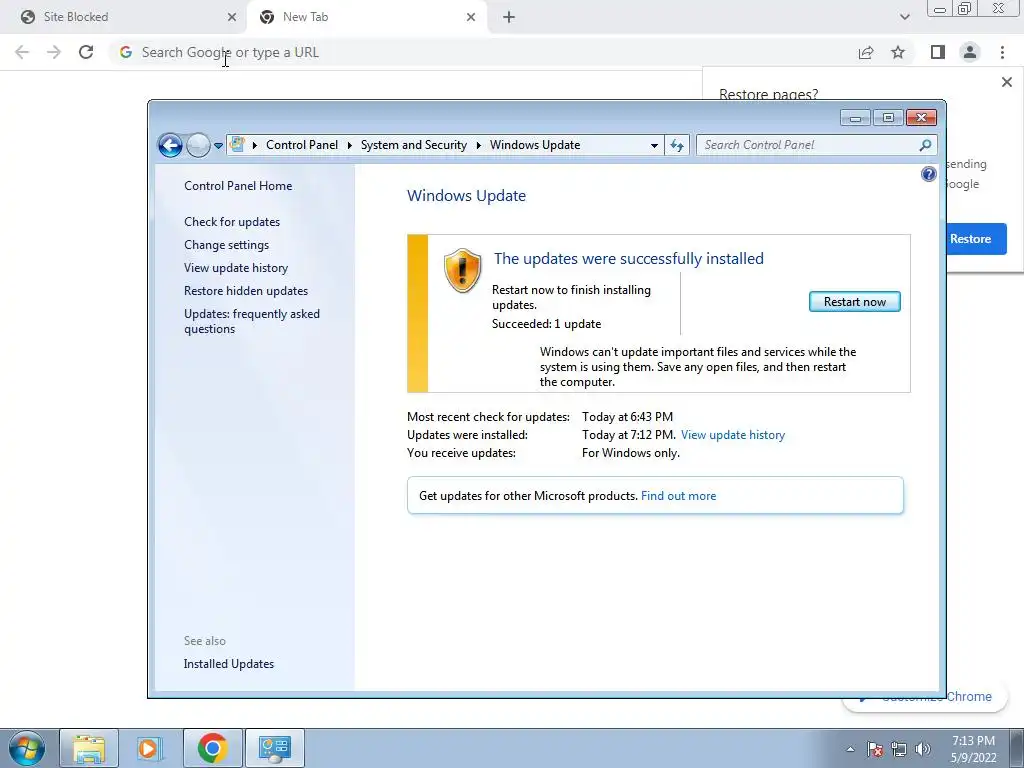Select System and Security breadcrumb

pos(414,145)
